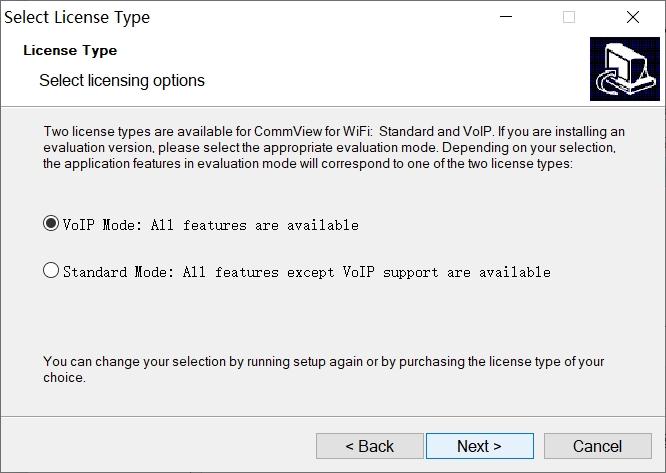Image resolution: width=666 pixels, height=473 pixels.
Task: Select the VoIP Mode radio button
Action: (x=51, y=224)
